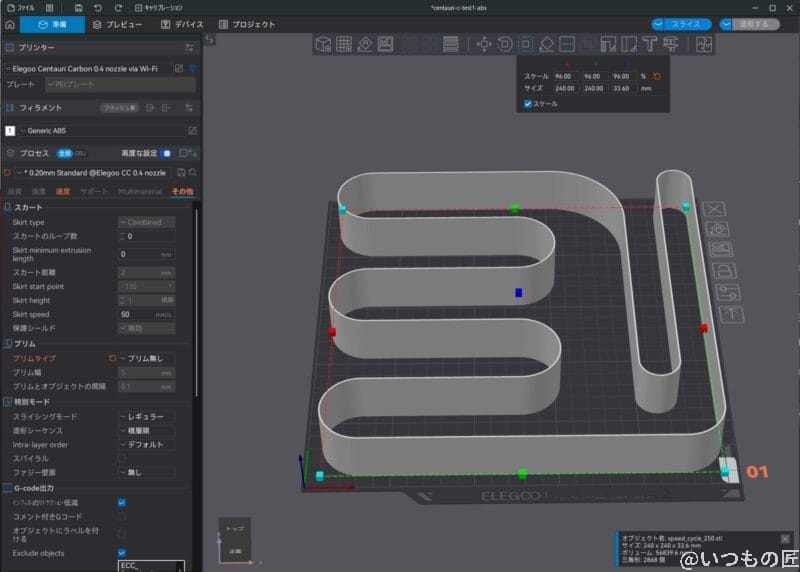This screenshot has height=572, width=800.
Task: Open the プレート type dropdown
Action: point(120,84)
